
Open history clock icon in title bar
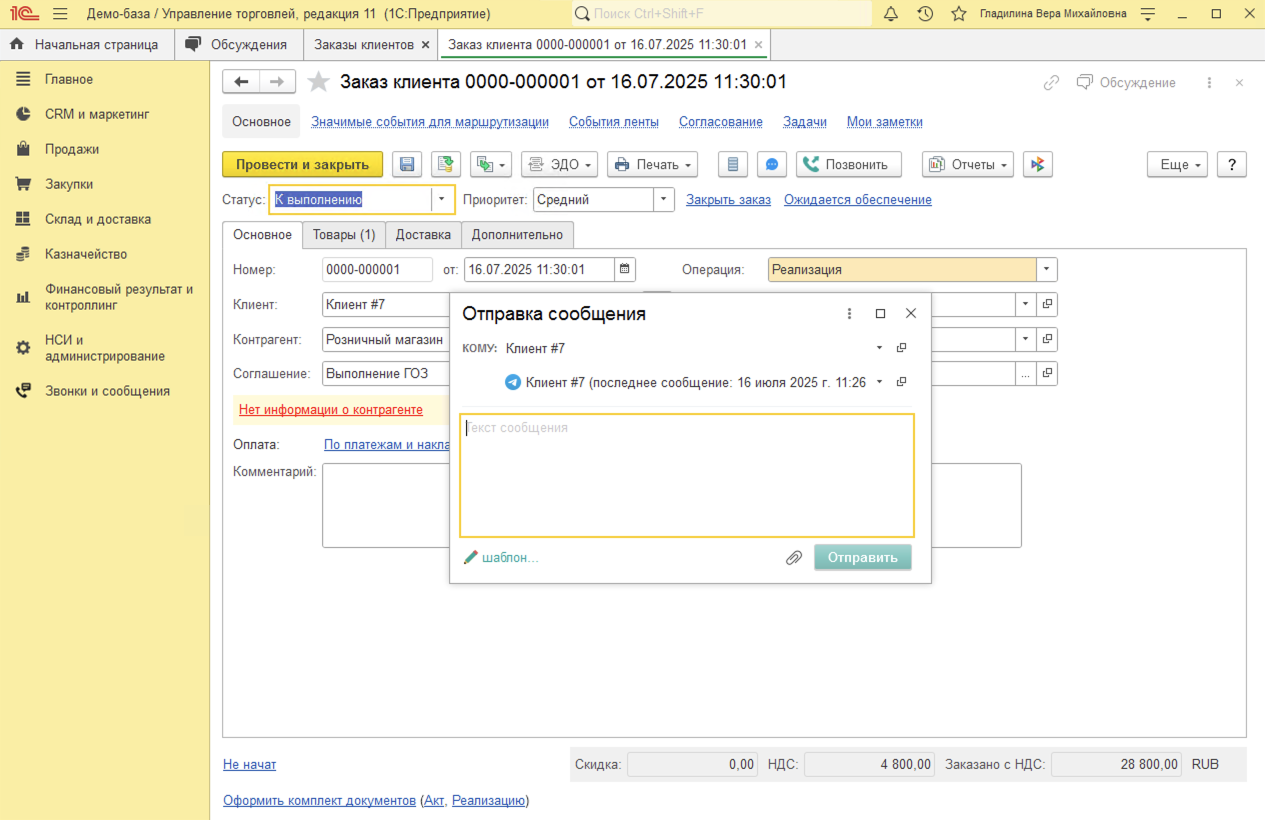[925, 14]
